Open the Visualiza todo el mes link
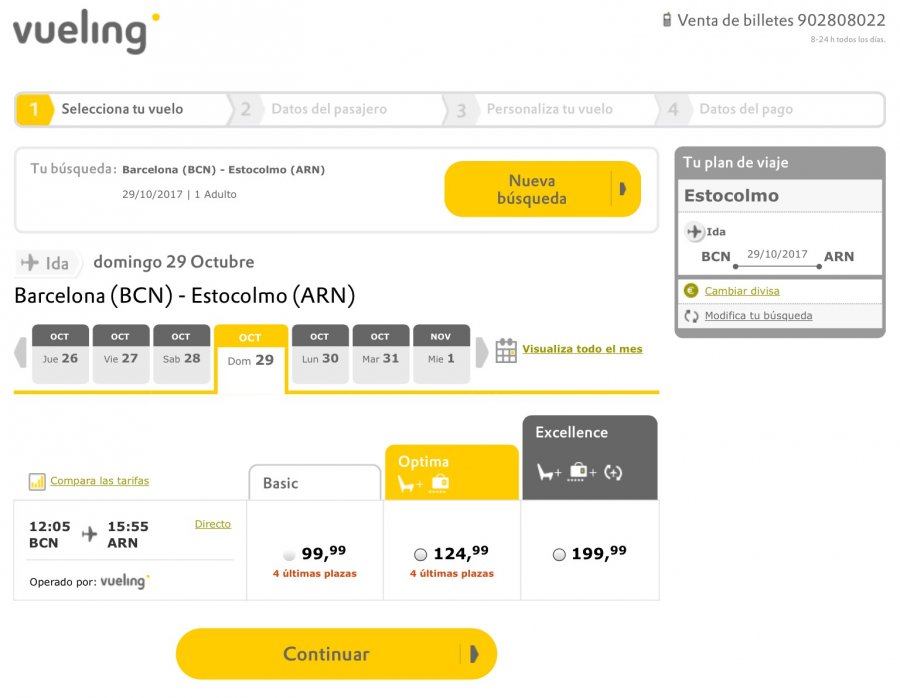 coord(582,349)
